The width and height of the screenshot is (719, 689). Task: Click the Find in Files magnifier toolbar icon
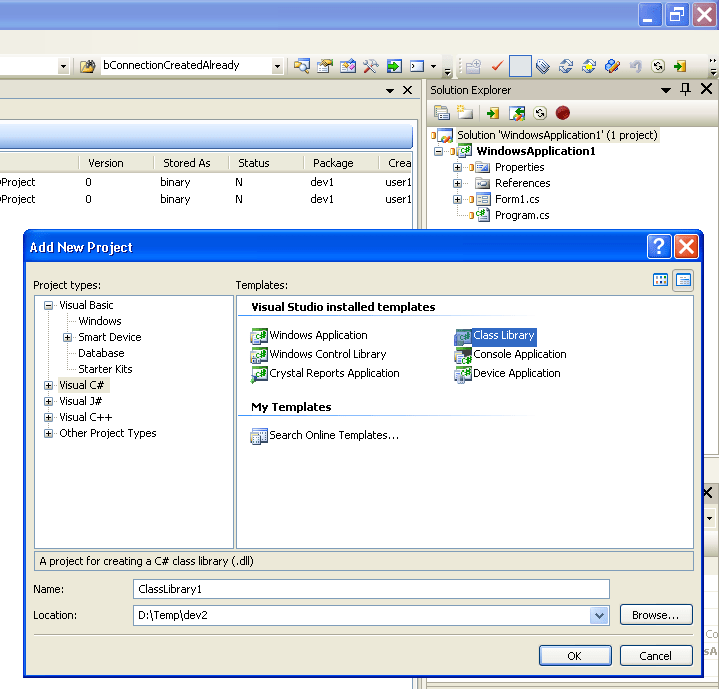point(301,66)
